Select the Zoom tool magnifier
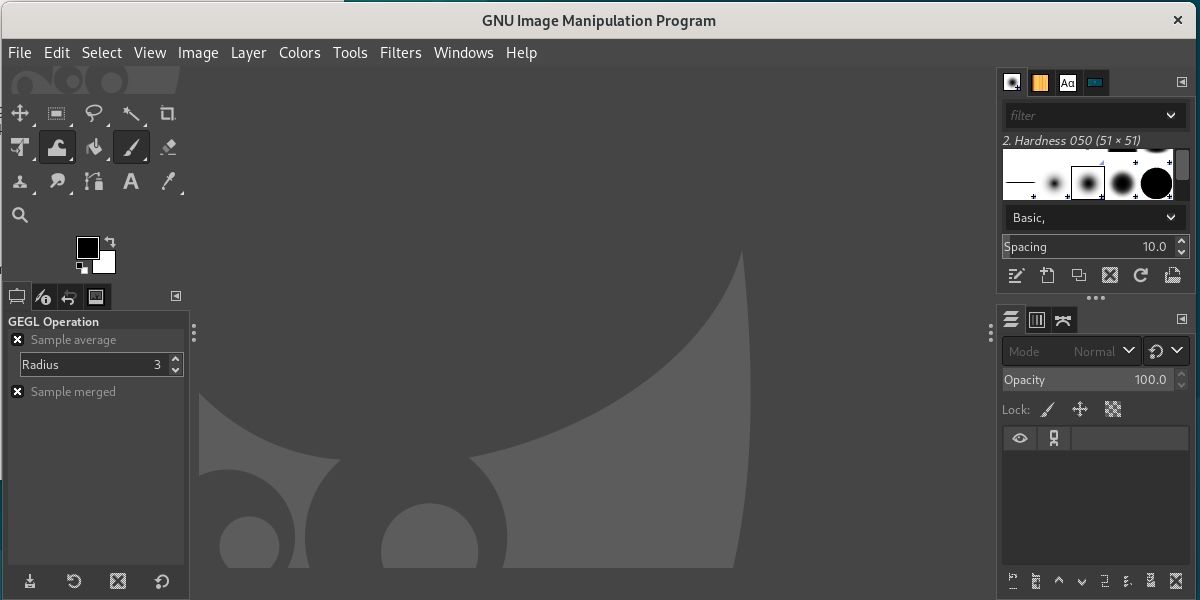The width and height of the screenshot is (1200, 600). [20, 214]
